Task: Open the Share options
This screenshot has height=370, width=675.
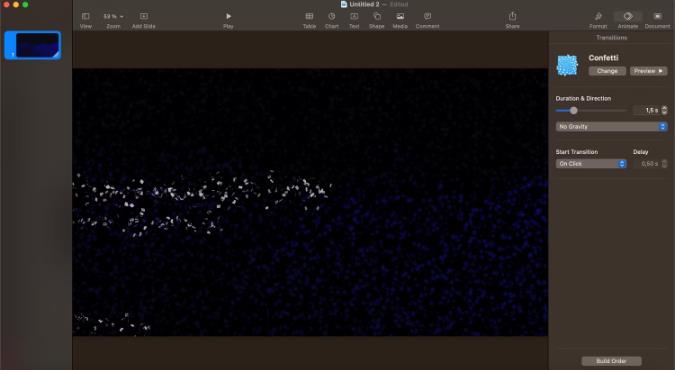Action: coord(512,16)
